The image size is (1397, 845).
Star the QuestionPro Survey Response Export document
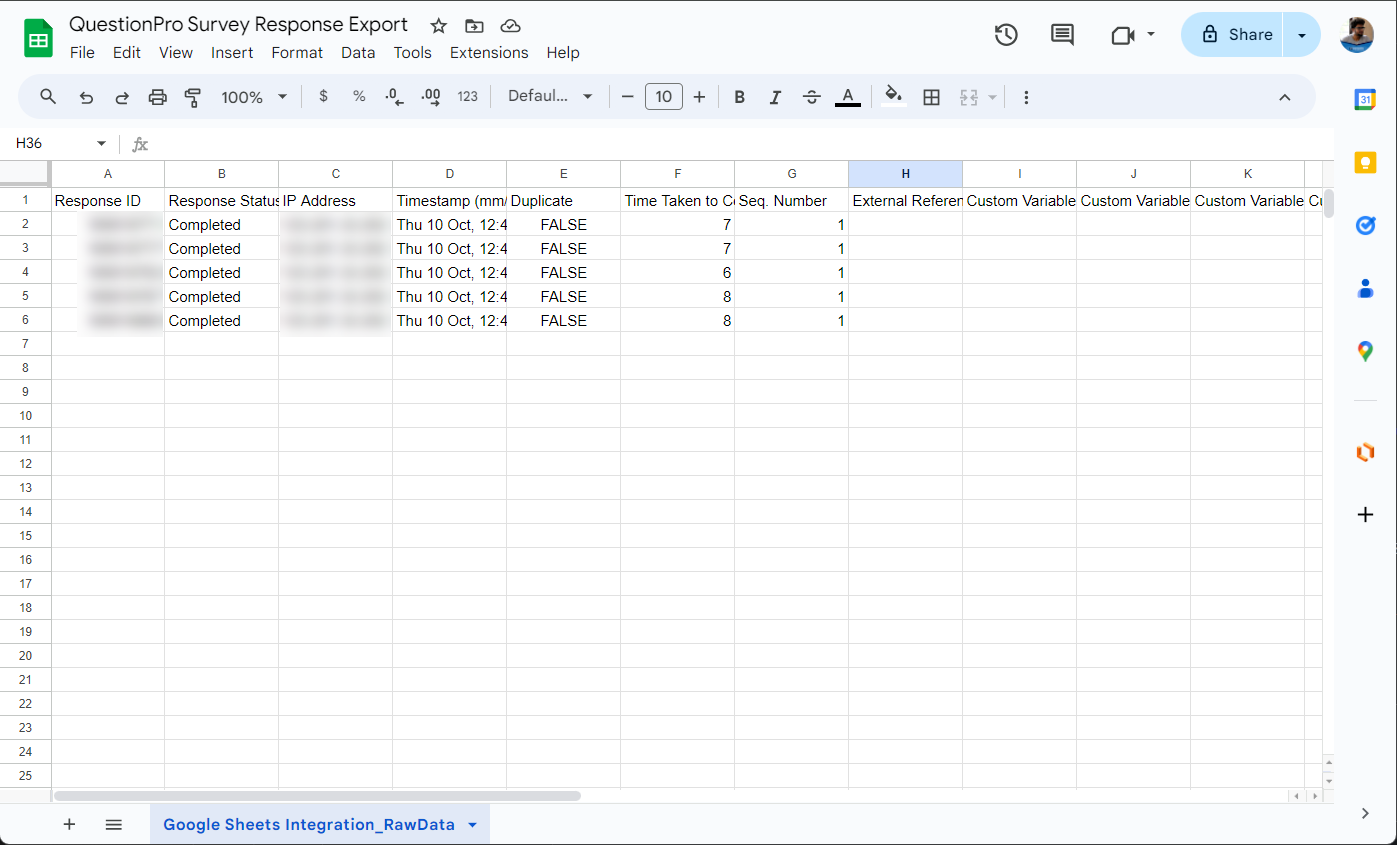click(x=438, y=26)
